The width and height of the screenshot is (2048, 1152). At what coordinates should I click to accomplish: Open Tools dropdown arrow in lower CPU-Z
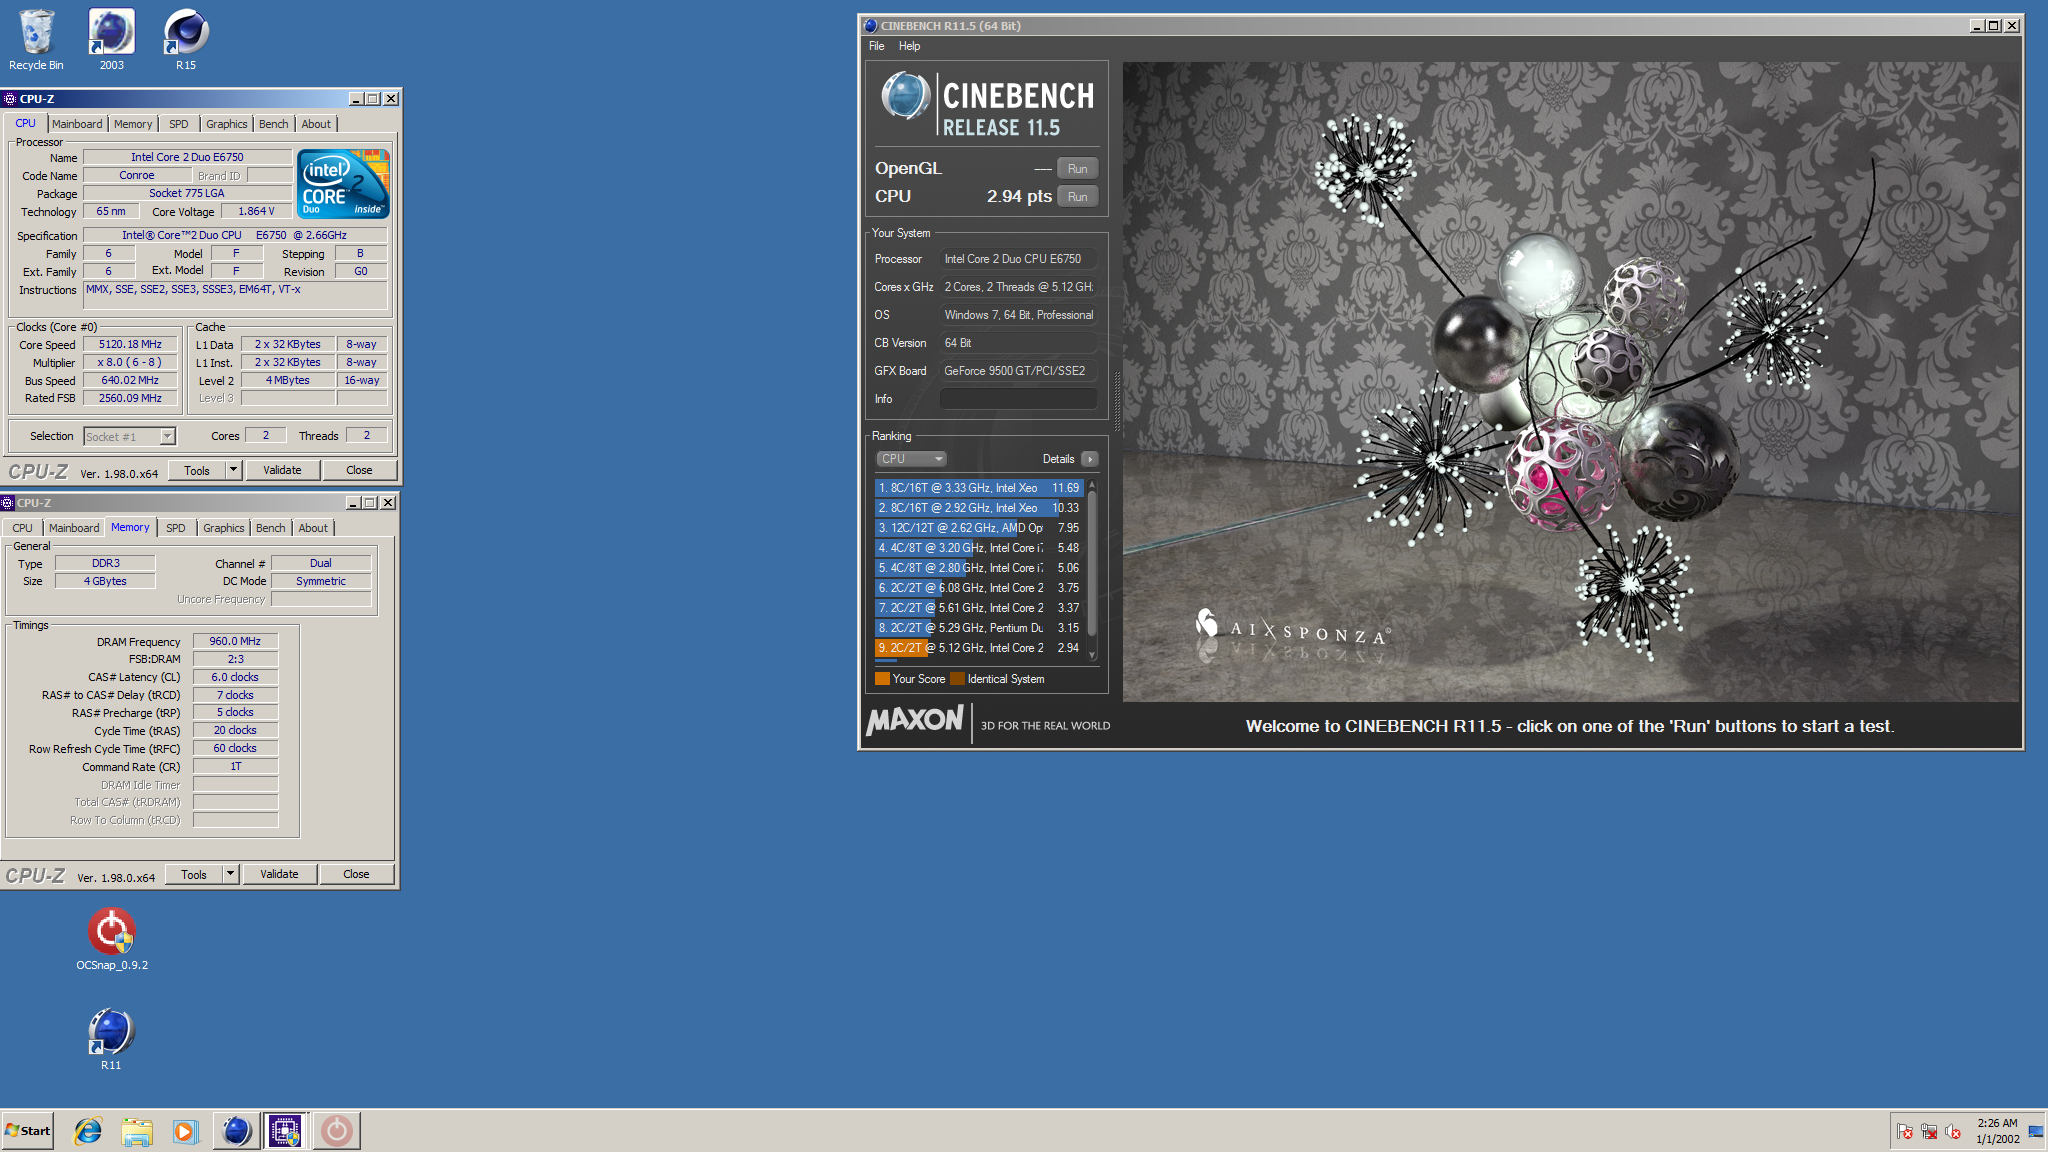230,874
